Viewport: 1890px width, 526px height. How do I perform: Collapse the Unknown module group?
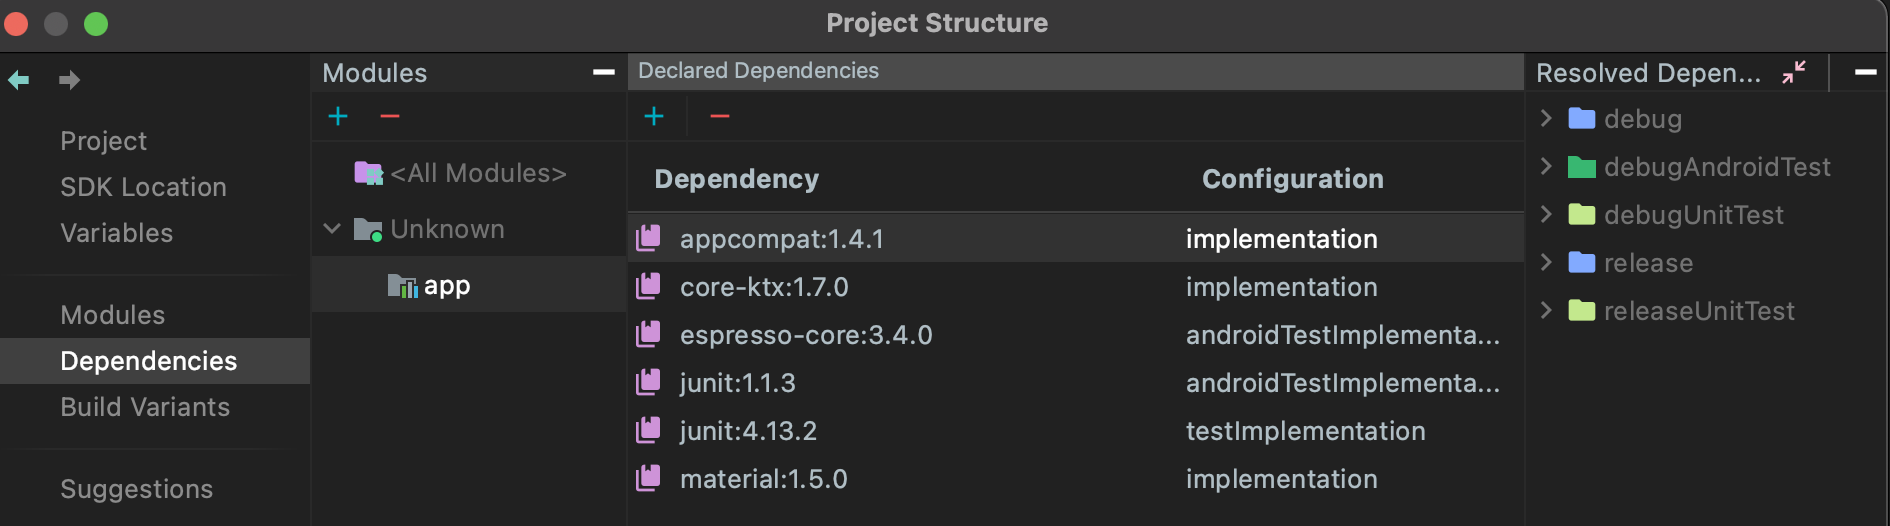click(x=333, y=229)
